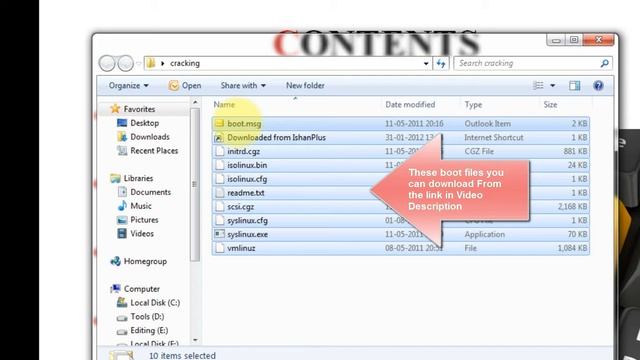640x360 pixels.
Task: Open Local Disk (C:) drive
Action: pyautogui.click(x=148, y=302)
